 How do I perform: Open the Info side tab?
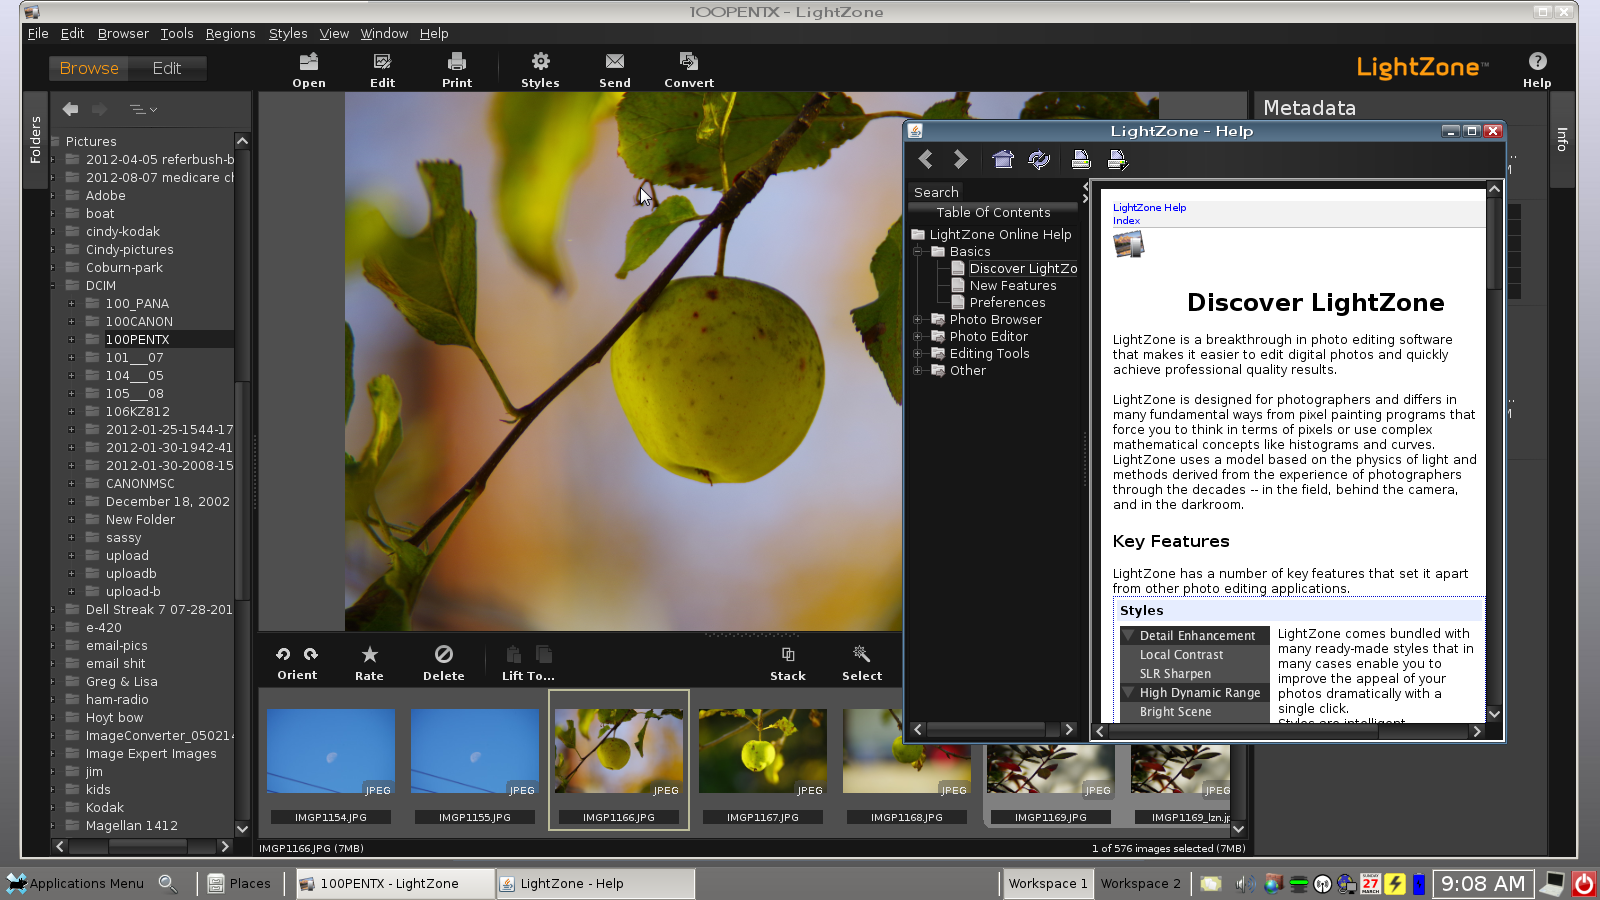[x=1562, y=139]
